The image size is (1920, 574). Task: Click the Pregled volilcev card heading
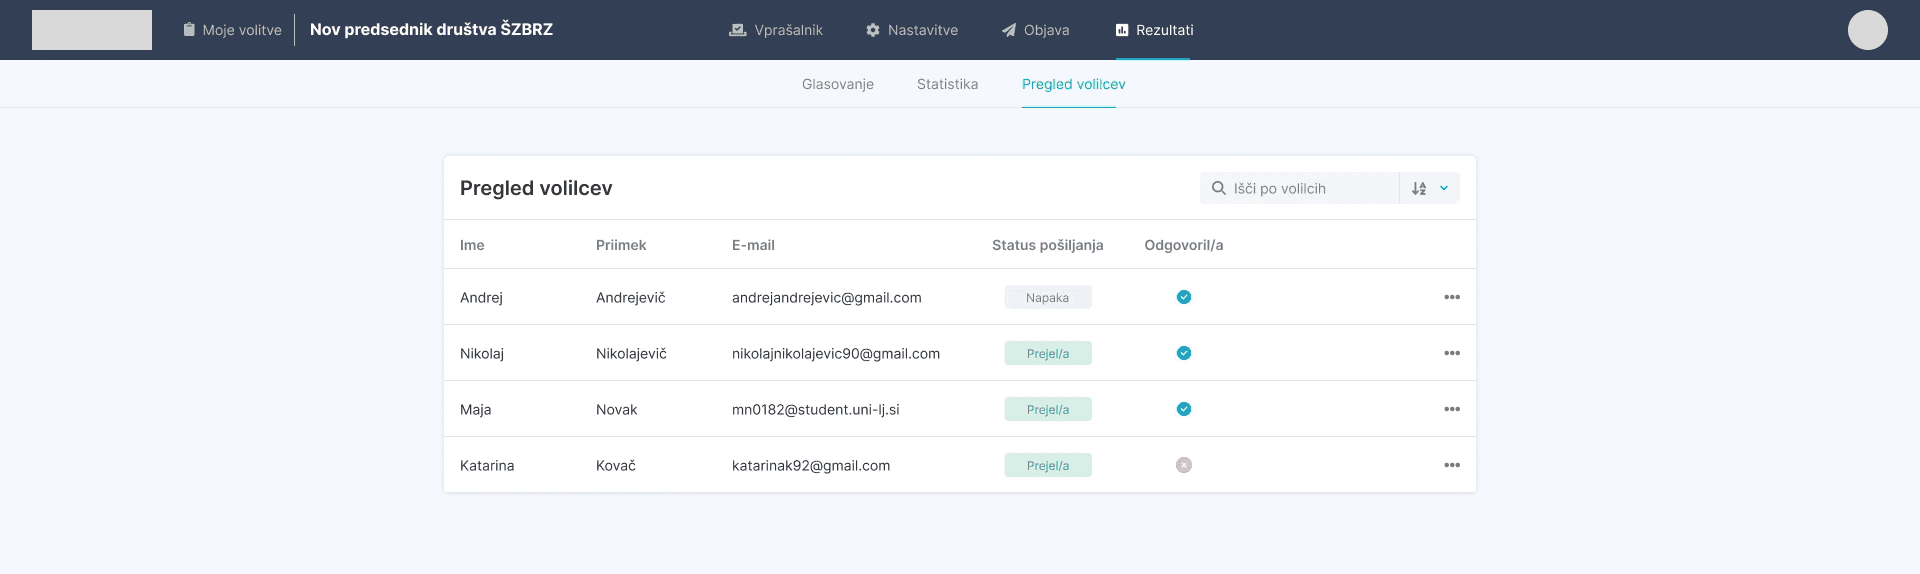pyautogui.click(x=536, y=188)
